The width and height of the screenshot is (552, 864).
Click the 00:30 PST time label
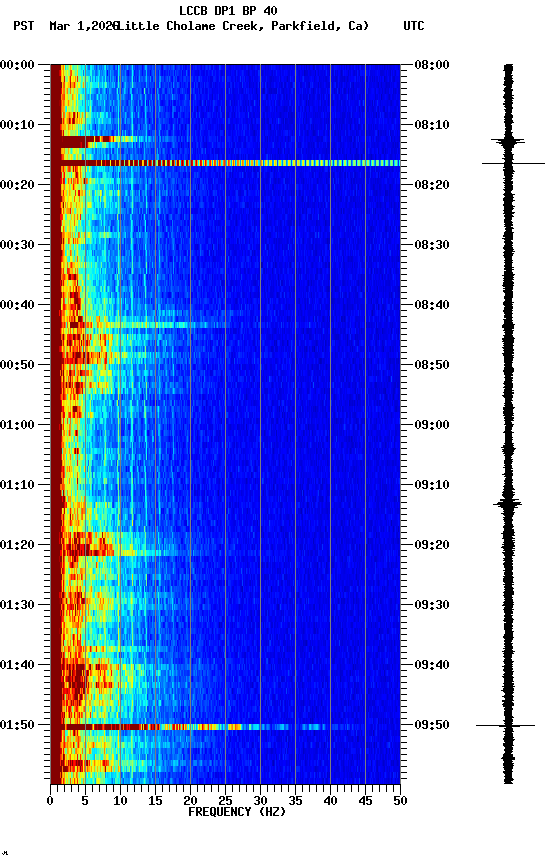17,245
